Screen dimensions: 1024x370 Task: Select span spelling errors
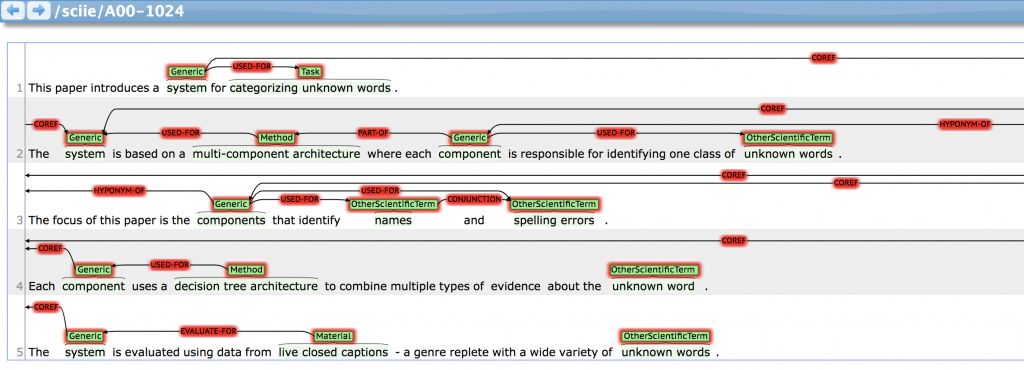(554, 220)
